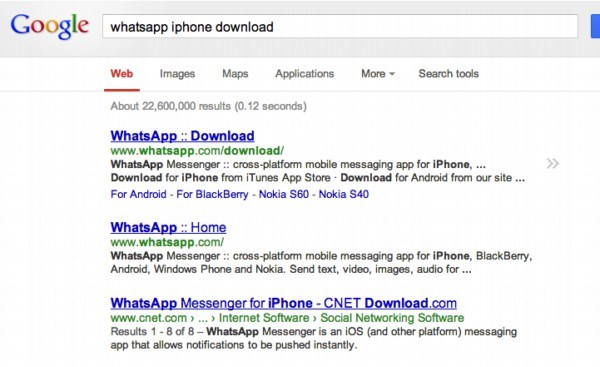The width and height of the screenshot is (600, 367).
Task: Click Social Networking Software breadcrumb
Action: (392, 318)
